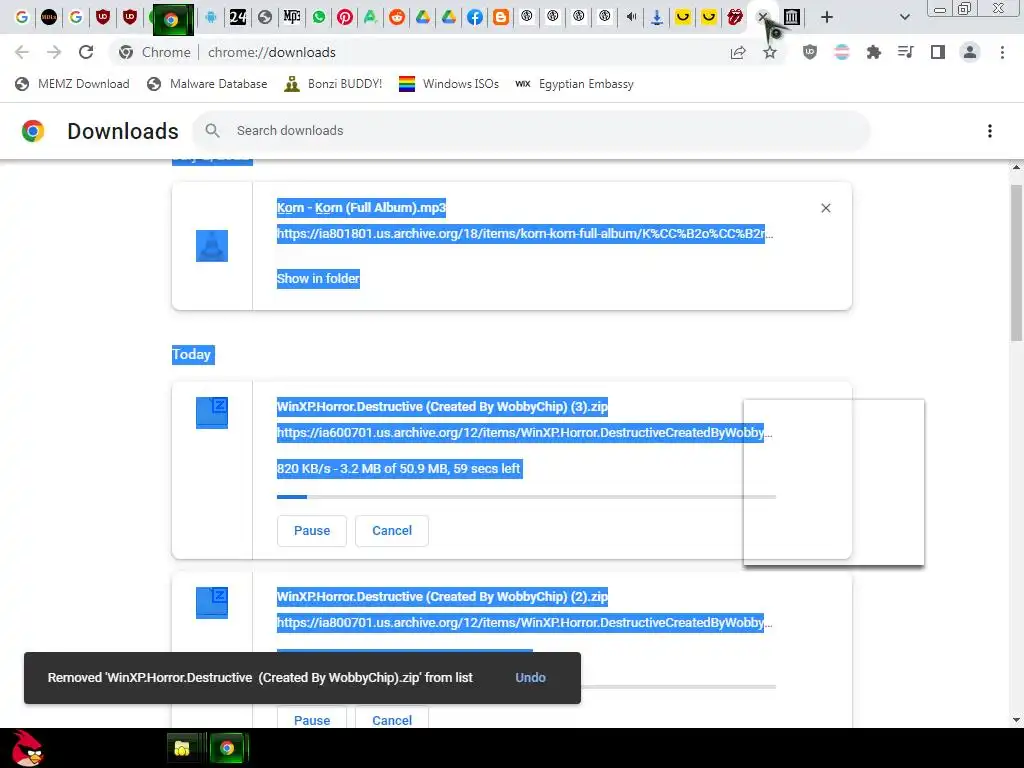The height and width of the screenshot is (768, 1024).
Task: Open the Pinterest tab
Action: (345, 17)
